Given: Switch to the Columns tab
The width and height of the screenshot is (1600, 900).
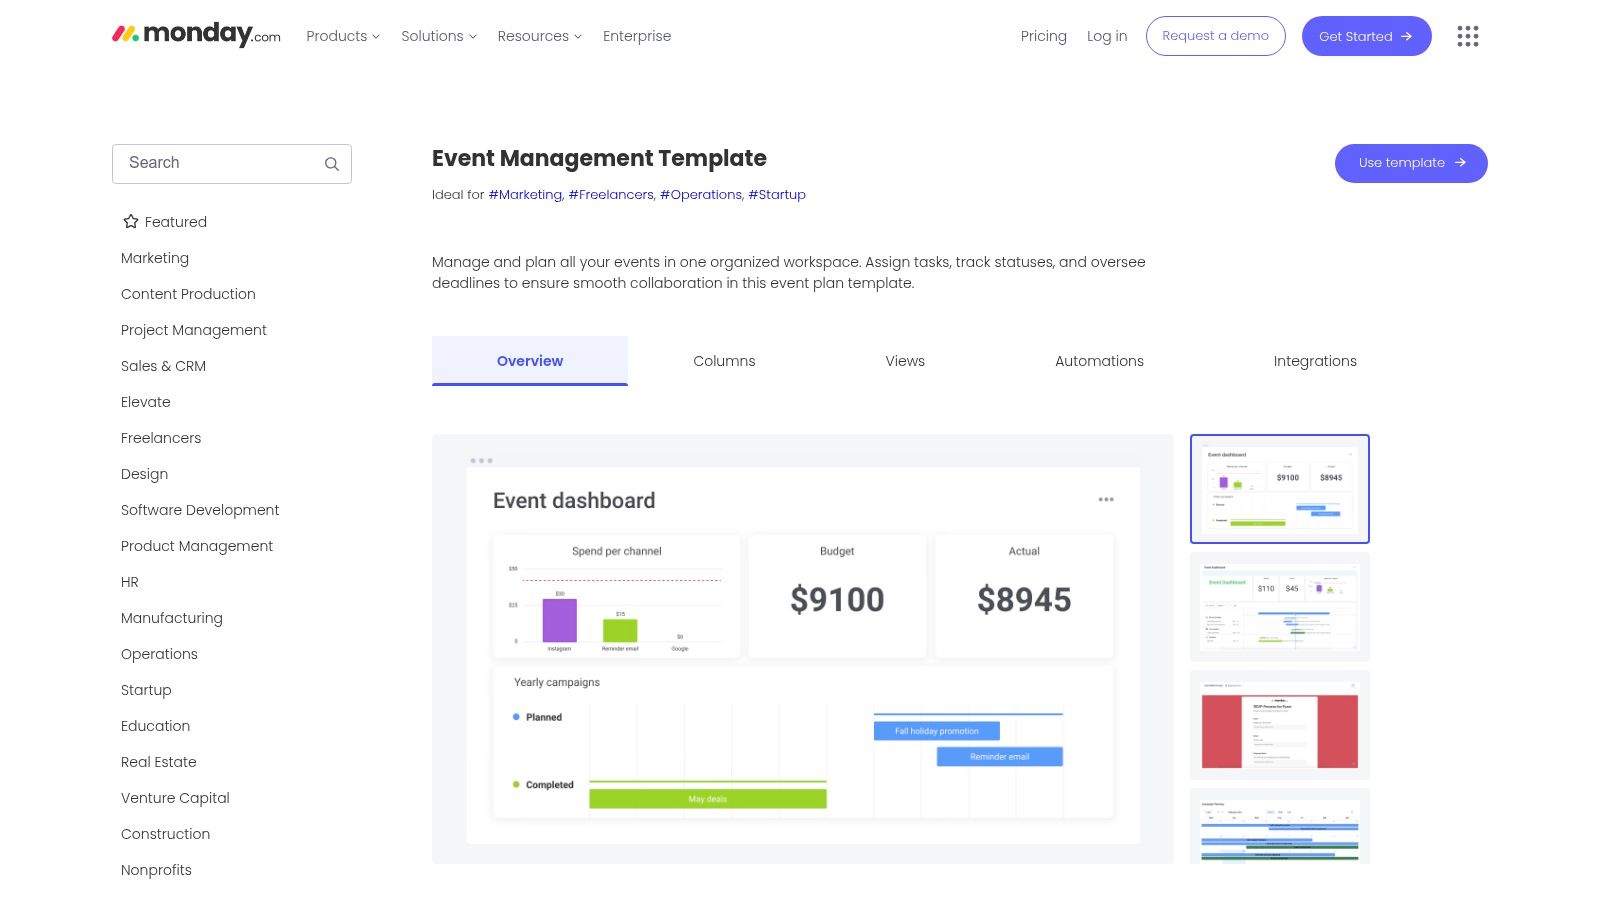Looking at the screenshot, I should (x=724, y=361).
